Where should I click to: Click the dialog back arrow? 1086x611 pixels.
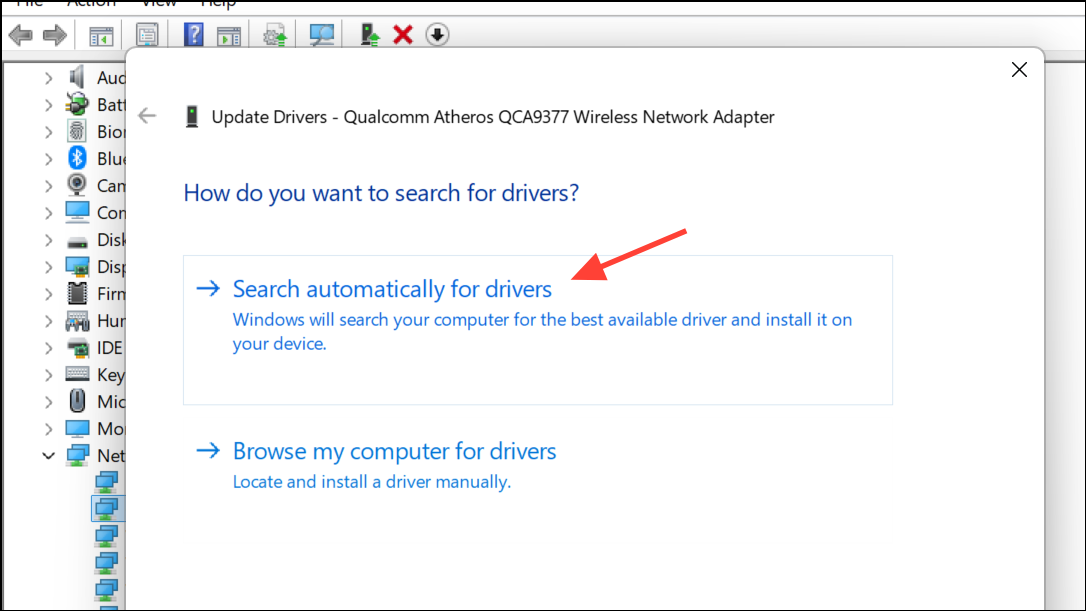147,116
